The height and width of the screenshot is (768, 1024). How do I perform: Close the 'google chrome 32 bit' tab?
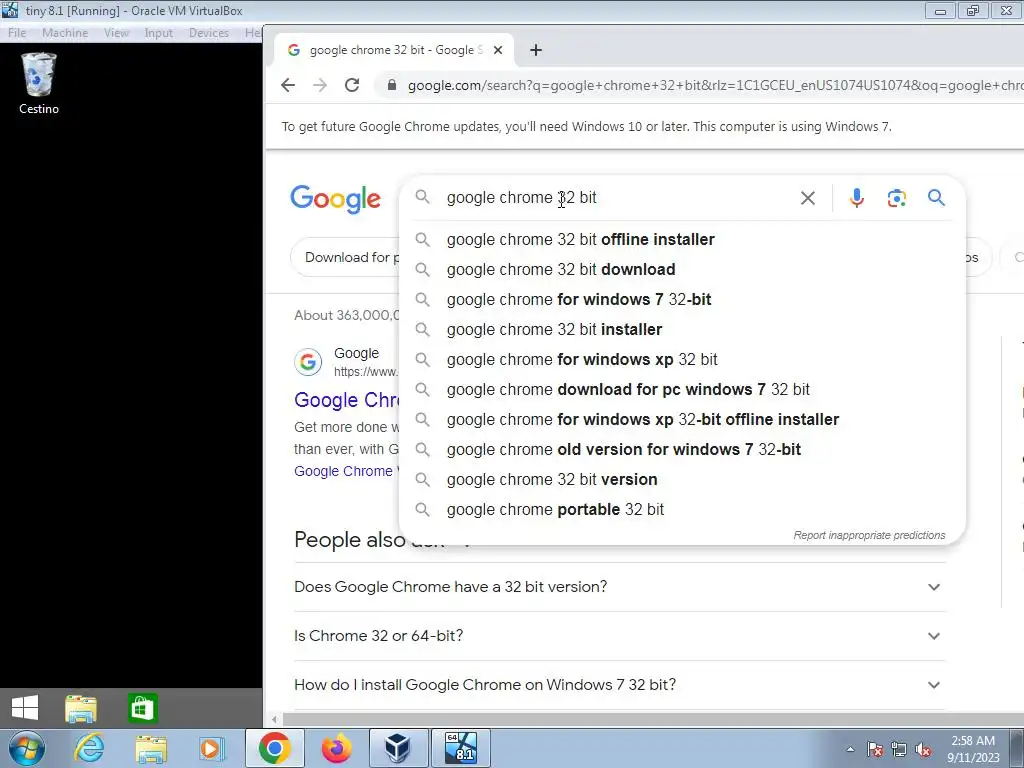(498, 50)
